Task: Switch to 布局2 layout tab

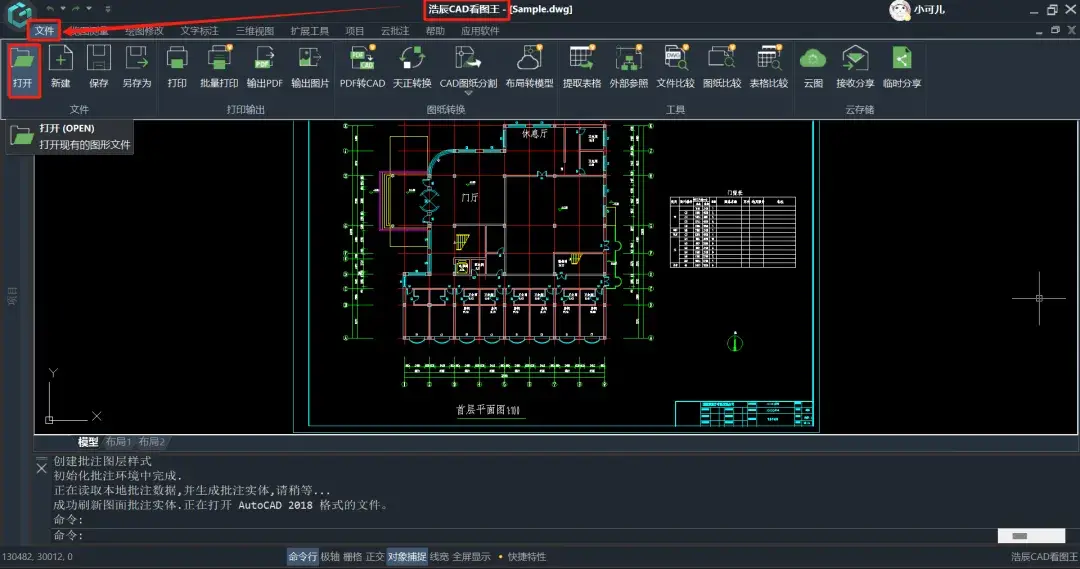Action: (152, 442)
